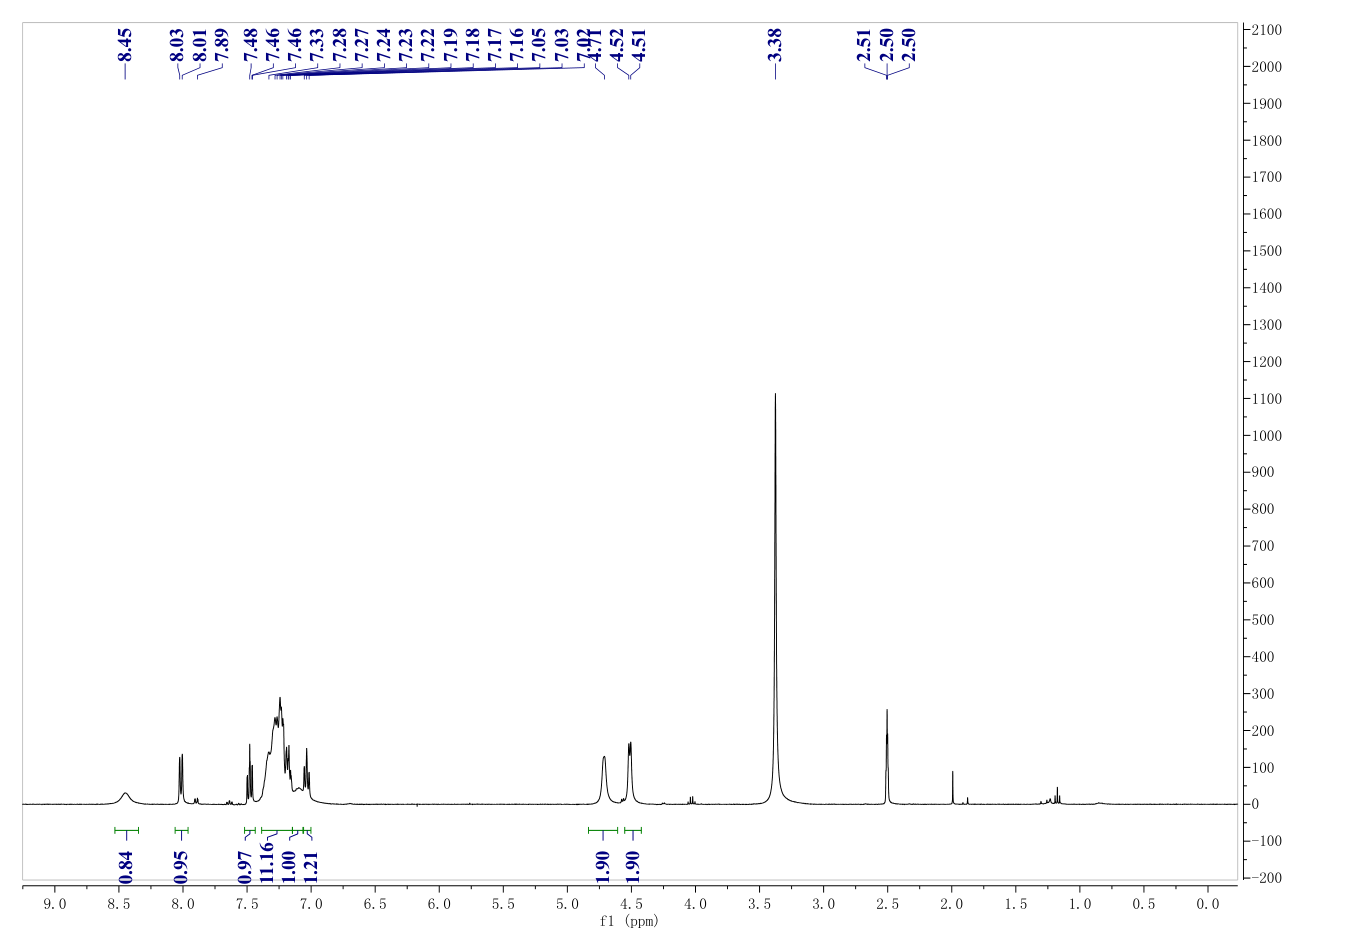This screenshot has width=1348, height=952.
Task: Click the tallest peak at 3.38 ppm
Action: [775, 600]
